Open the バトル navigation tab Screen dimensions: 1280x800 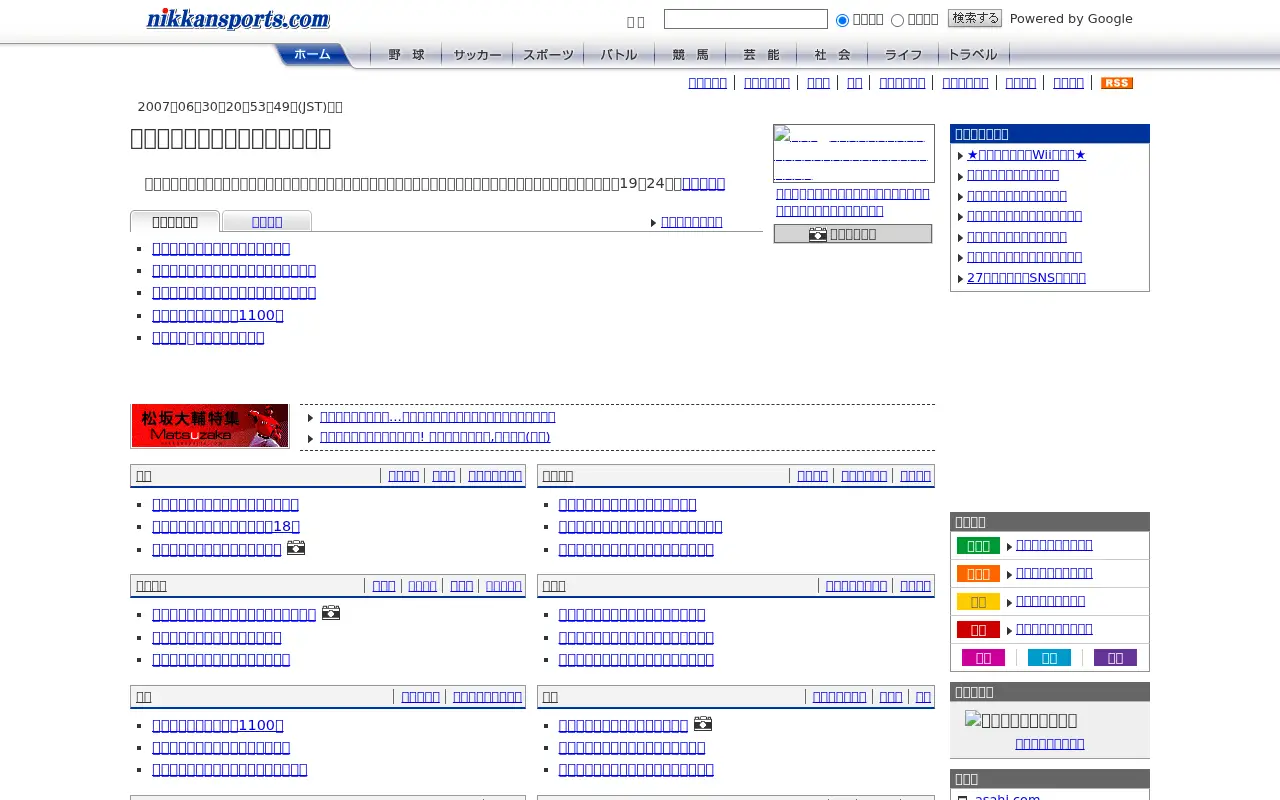(619, 55)
